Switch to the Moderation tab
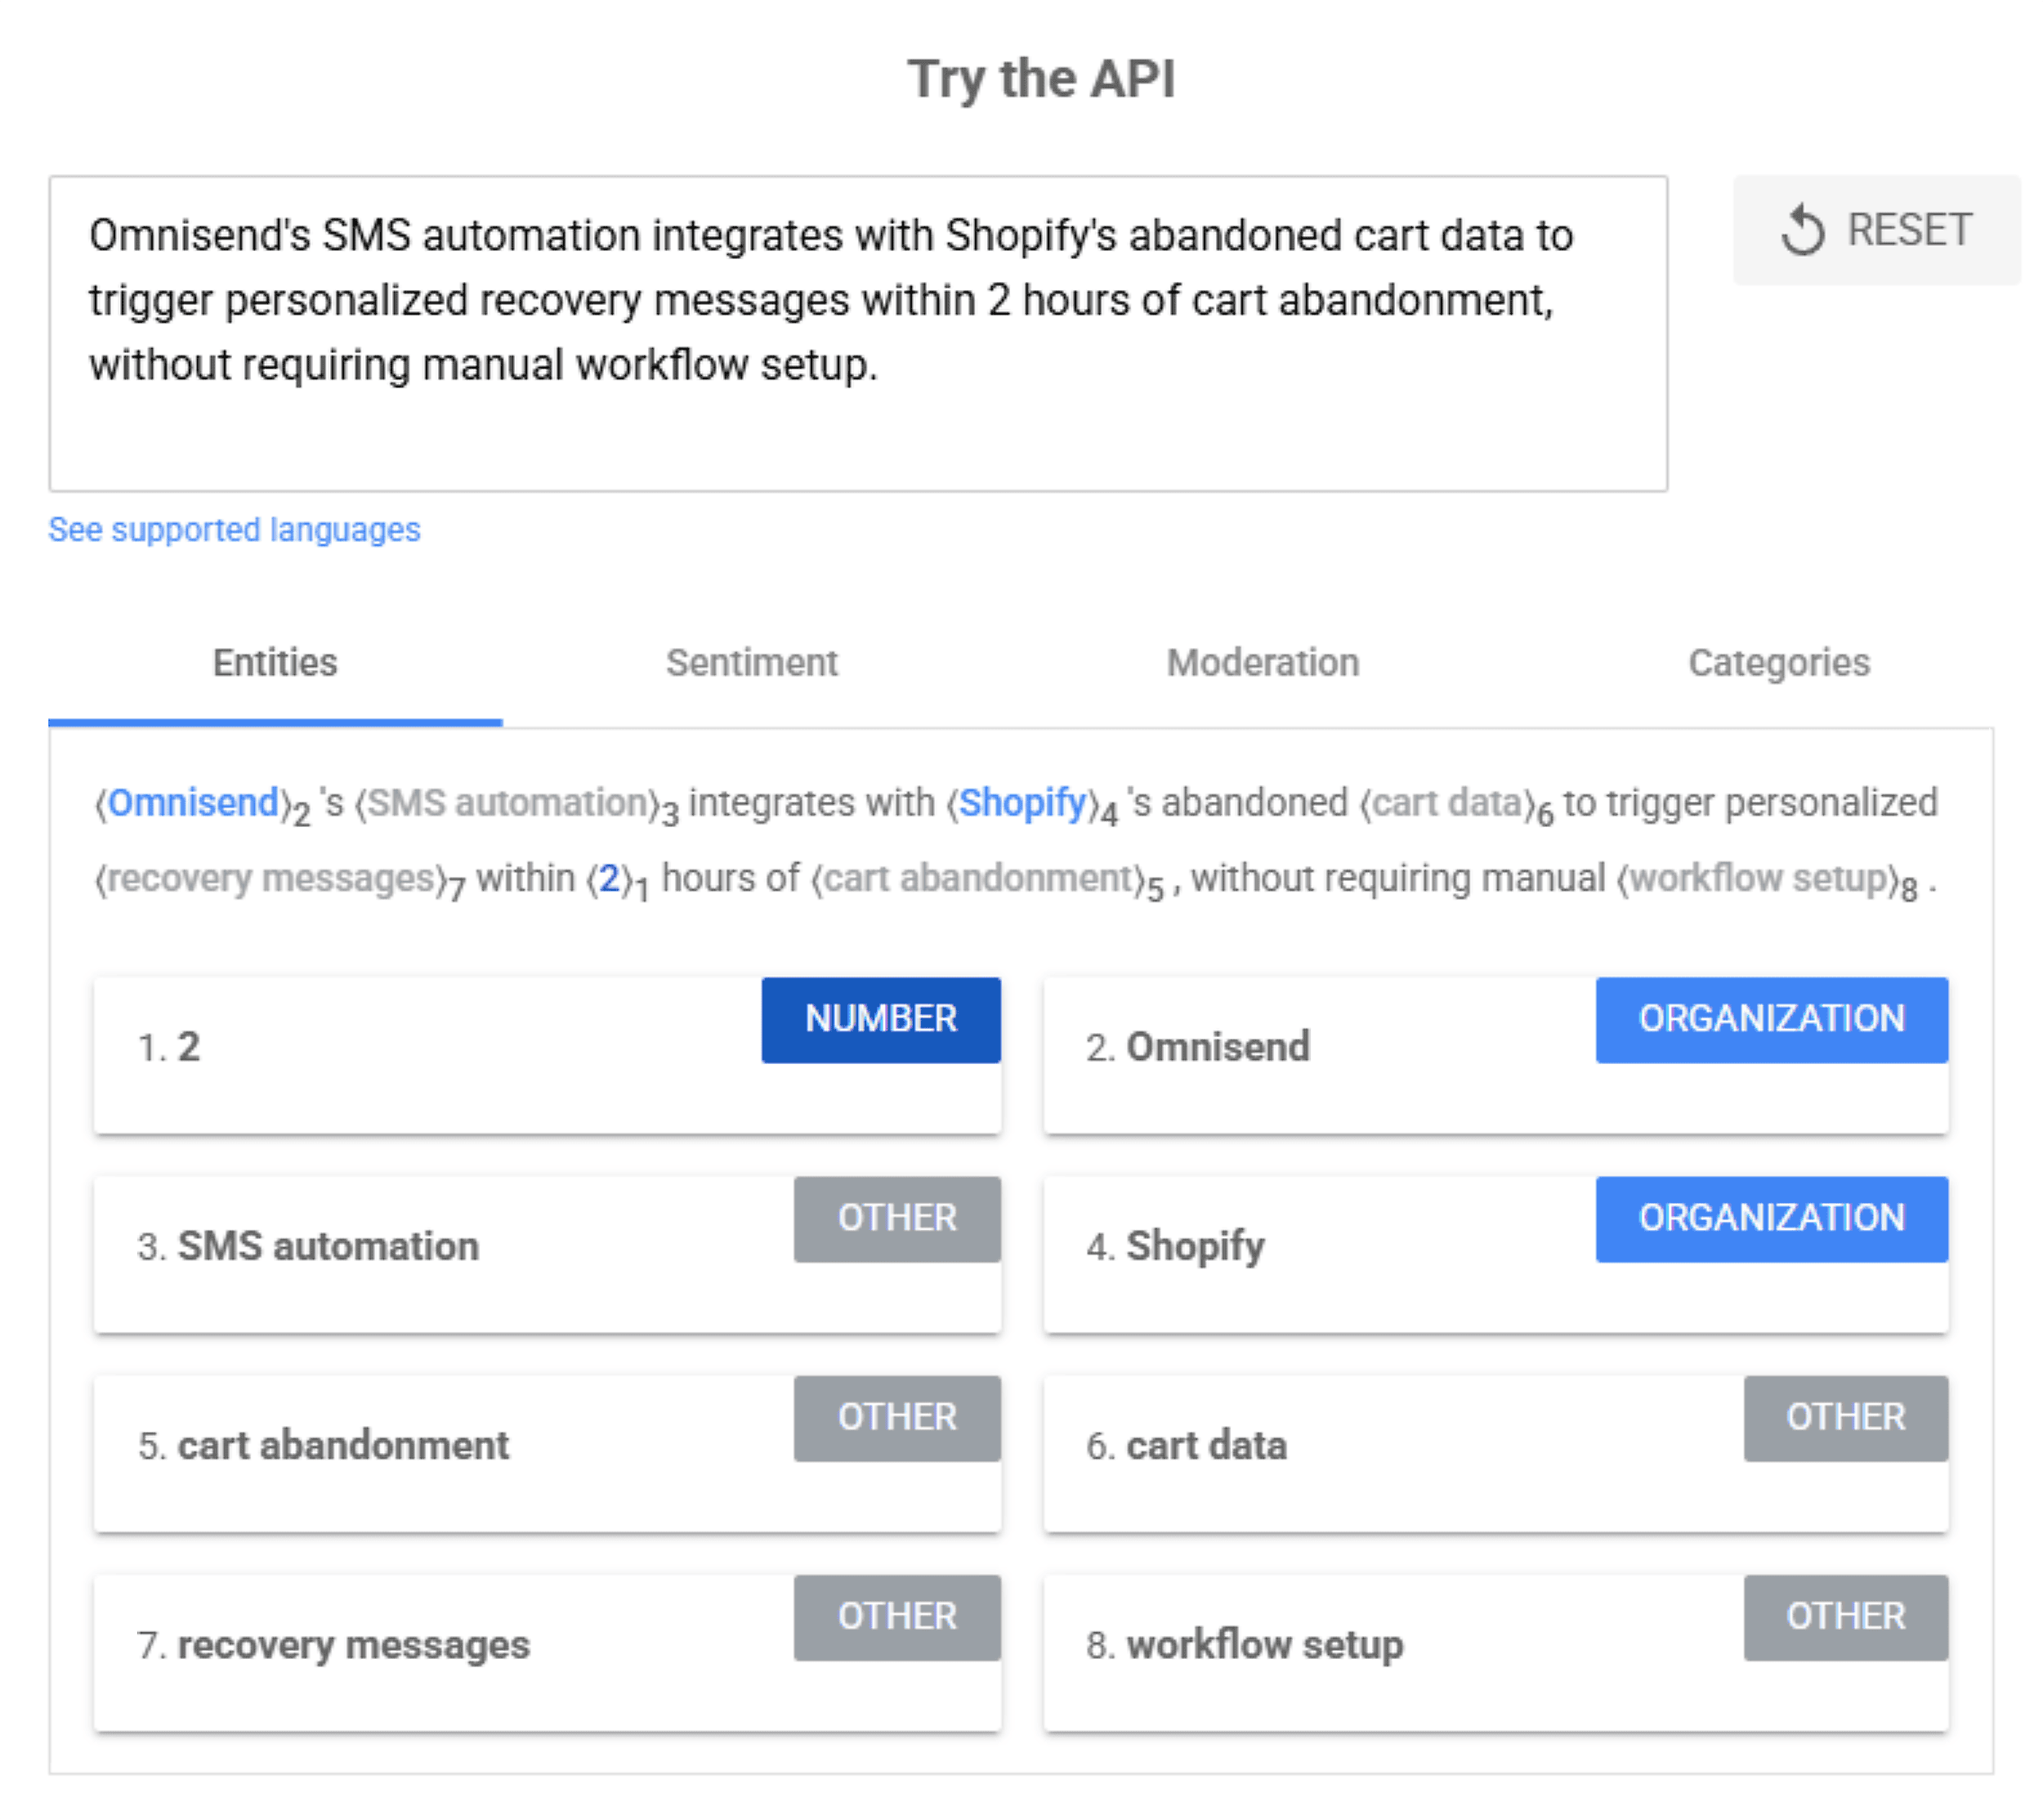Viewport: 2043px width, 1820px height. click(1262, 662)
